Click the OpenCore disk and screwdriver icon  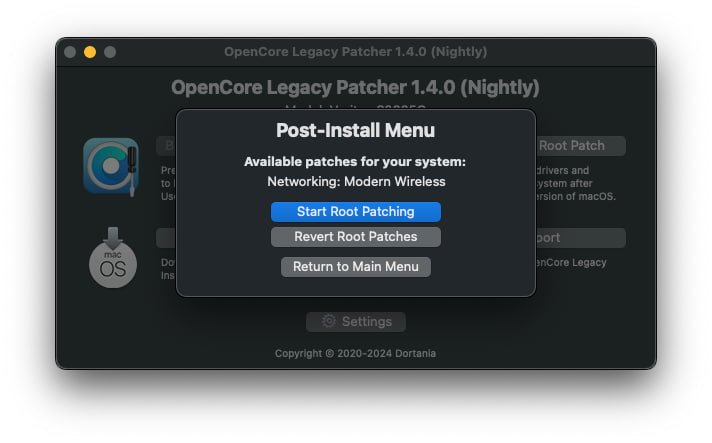111,167
